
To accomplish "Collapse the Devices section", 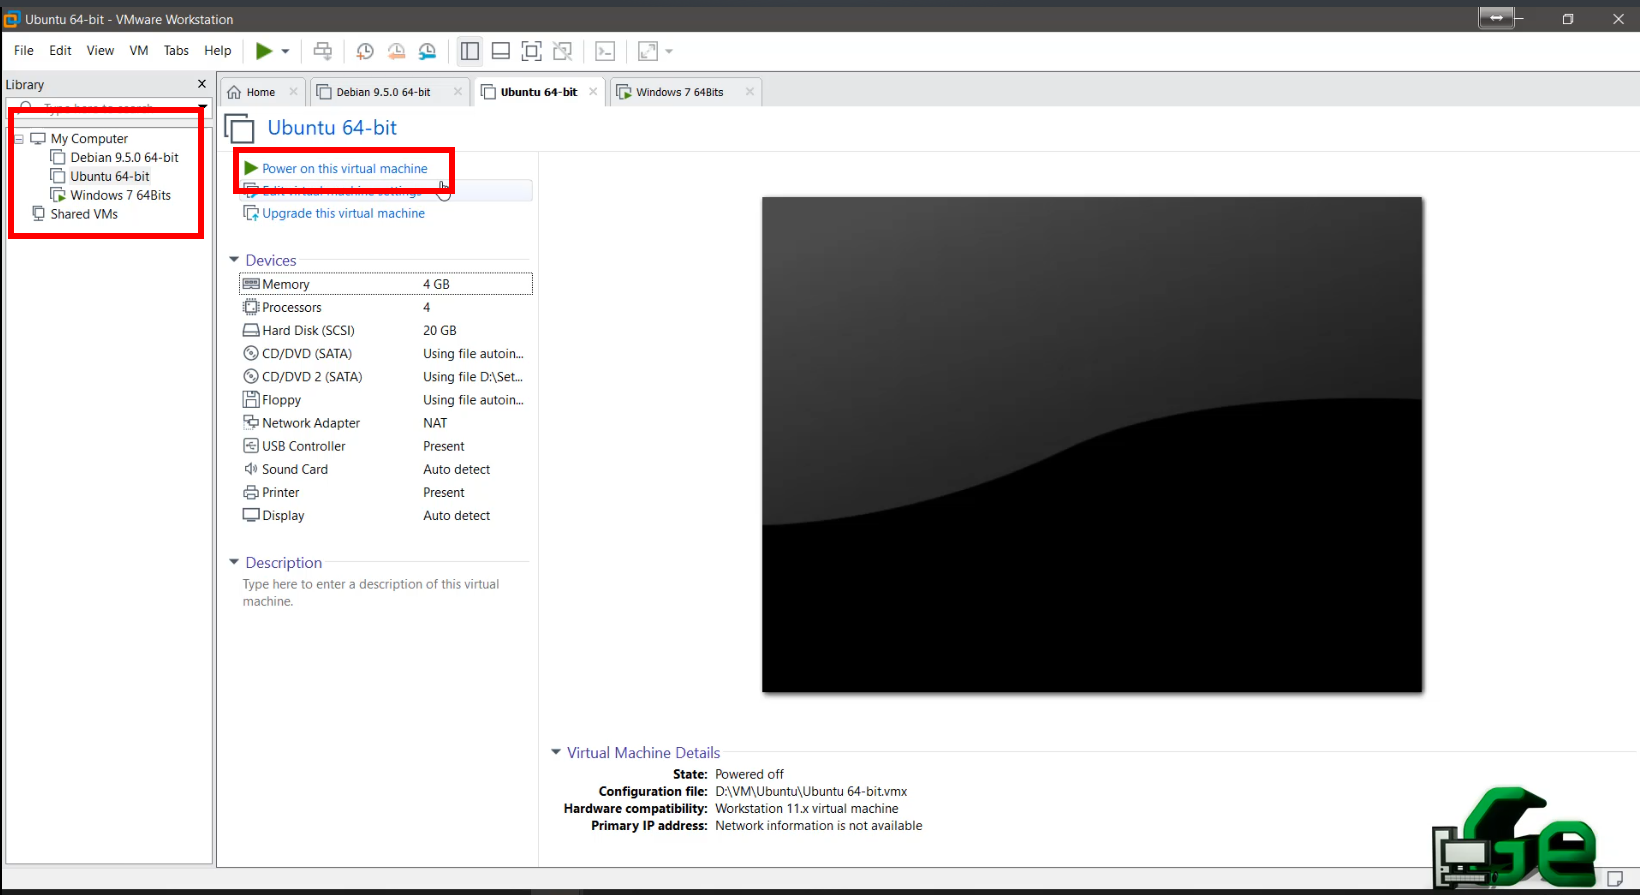I will coord(234,260).
